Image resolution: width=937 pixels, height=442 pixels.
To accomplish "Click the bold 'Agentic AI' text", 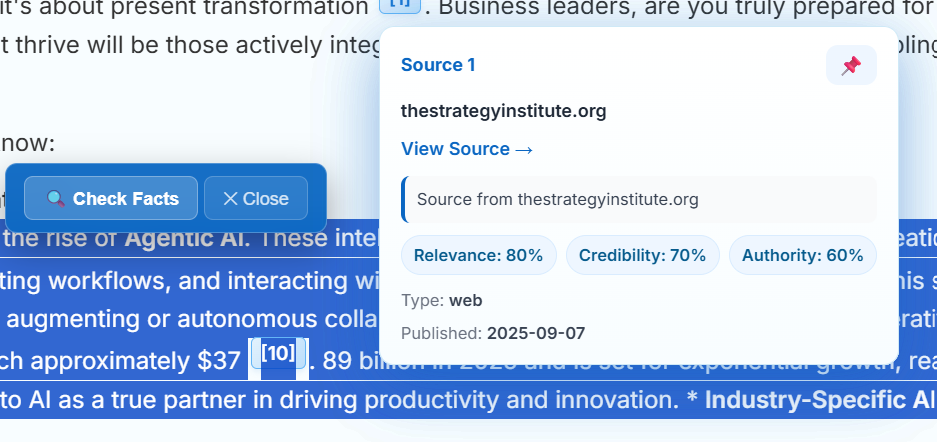I will pyautogui.click(x=186, y=240).
